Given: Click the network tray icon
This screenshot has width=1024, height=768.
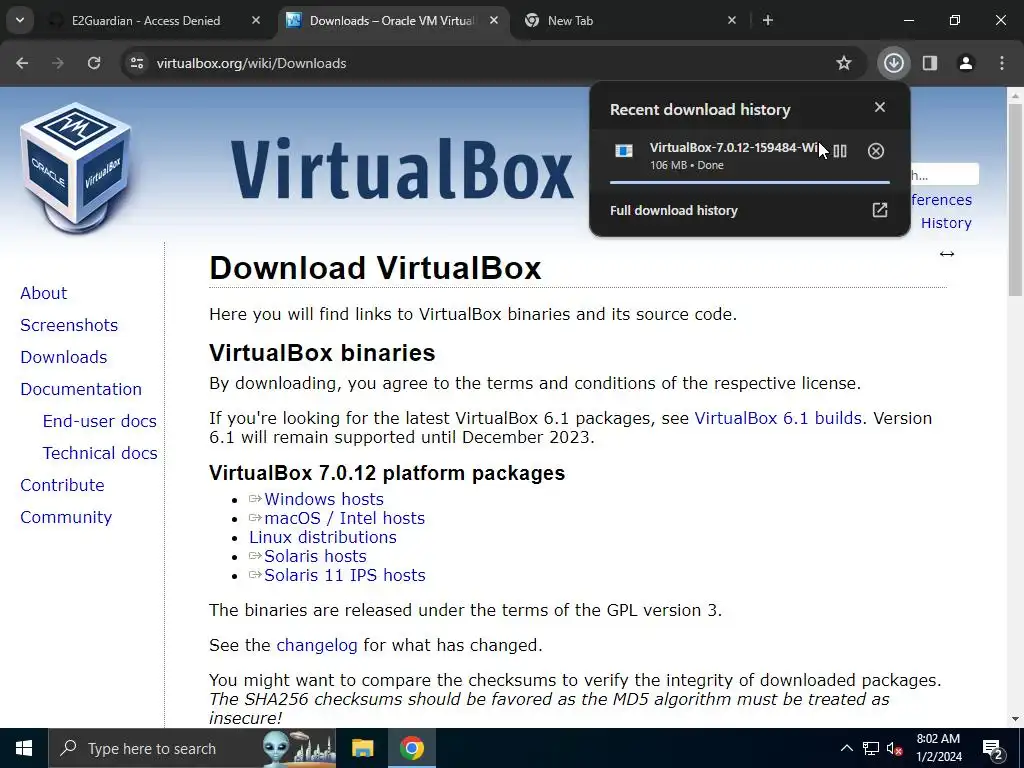Looking at the screenshot, I should pos(871,748).
